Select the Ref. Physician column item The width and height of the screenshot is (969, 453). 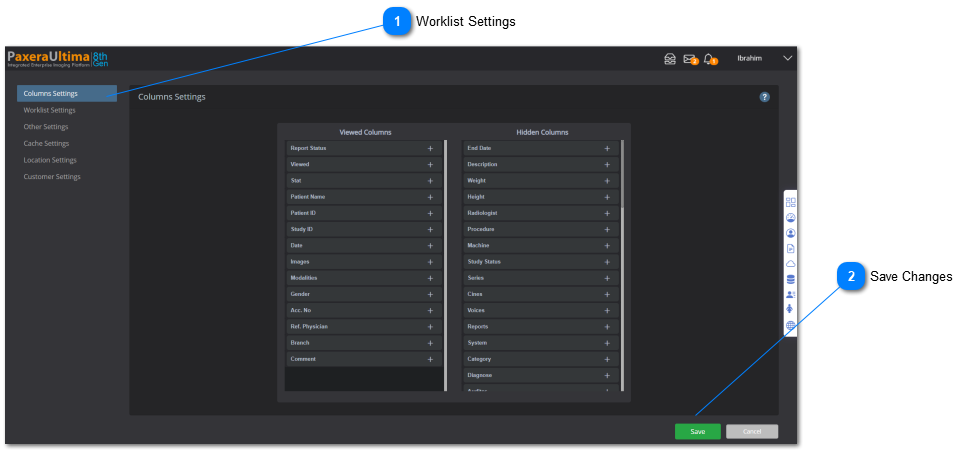click(363, 326)
